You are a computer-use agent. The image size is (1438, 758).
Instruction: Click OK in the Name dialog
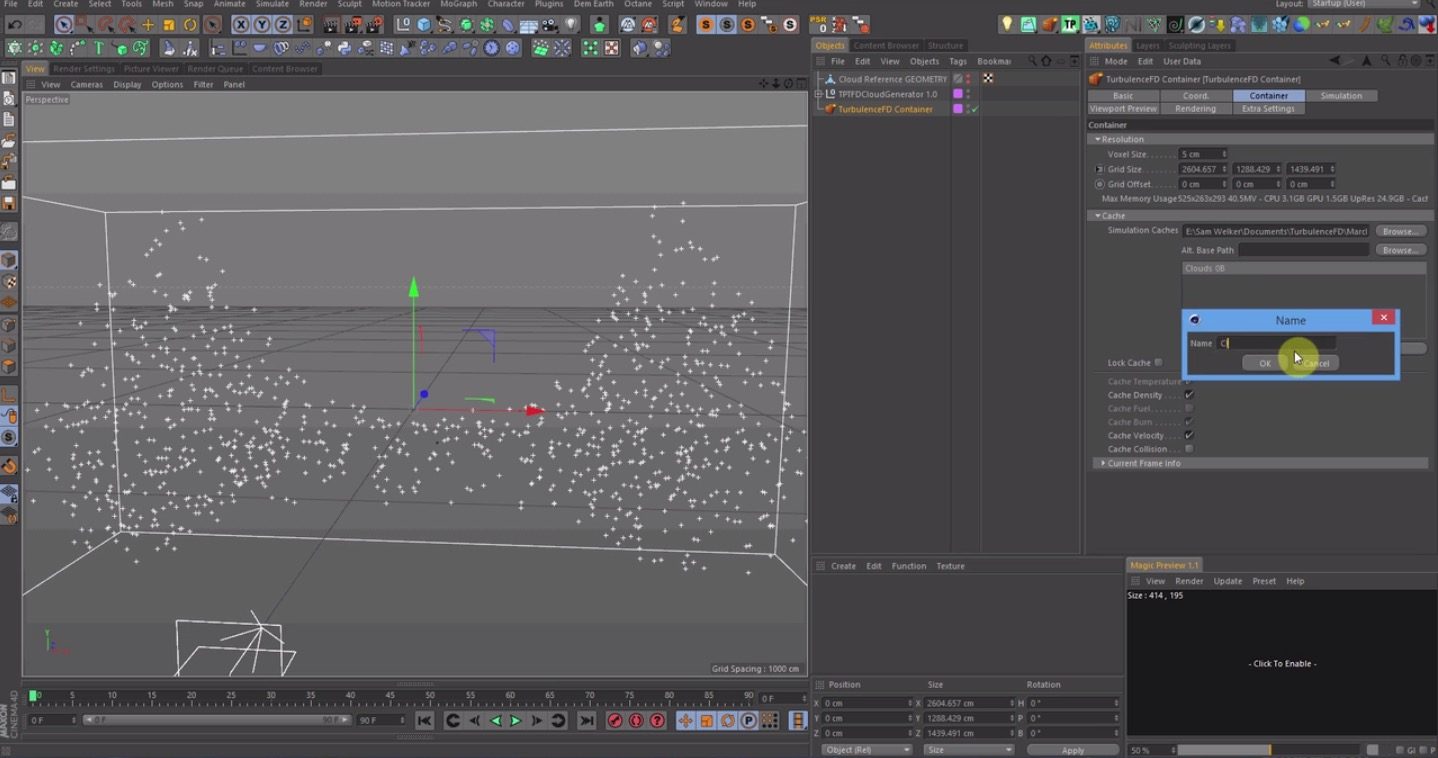coord(1264,363)
